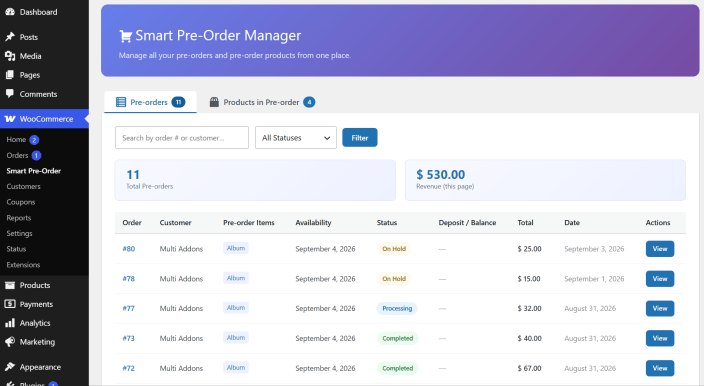Open the Extensions submenu item

[23, 265]
